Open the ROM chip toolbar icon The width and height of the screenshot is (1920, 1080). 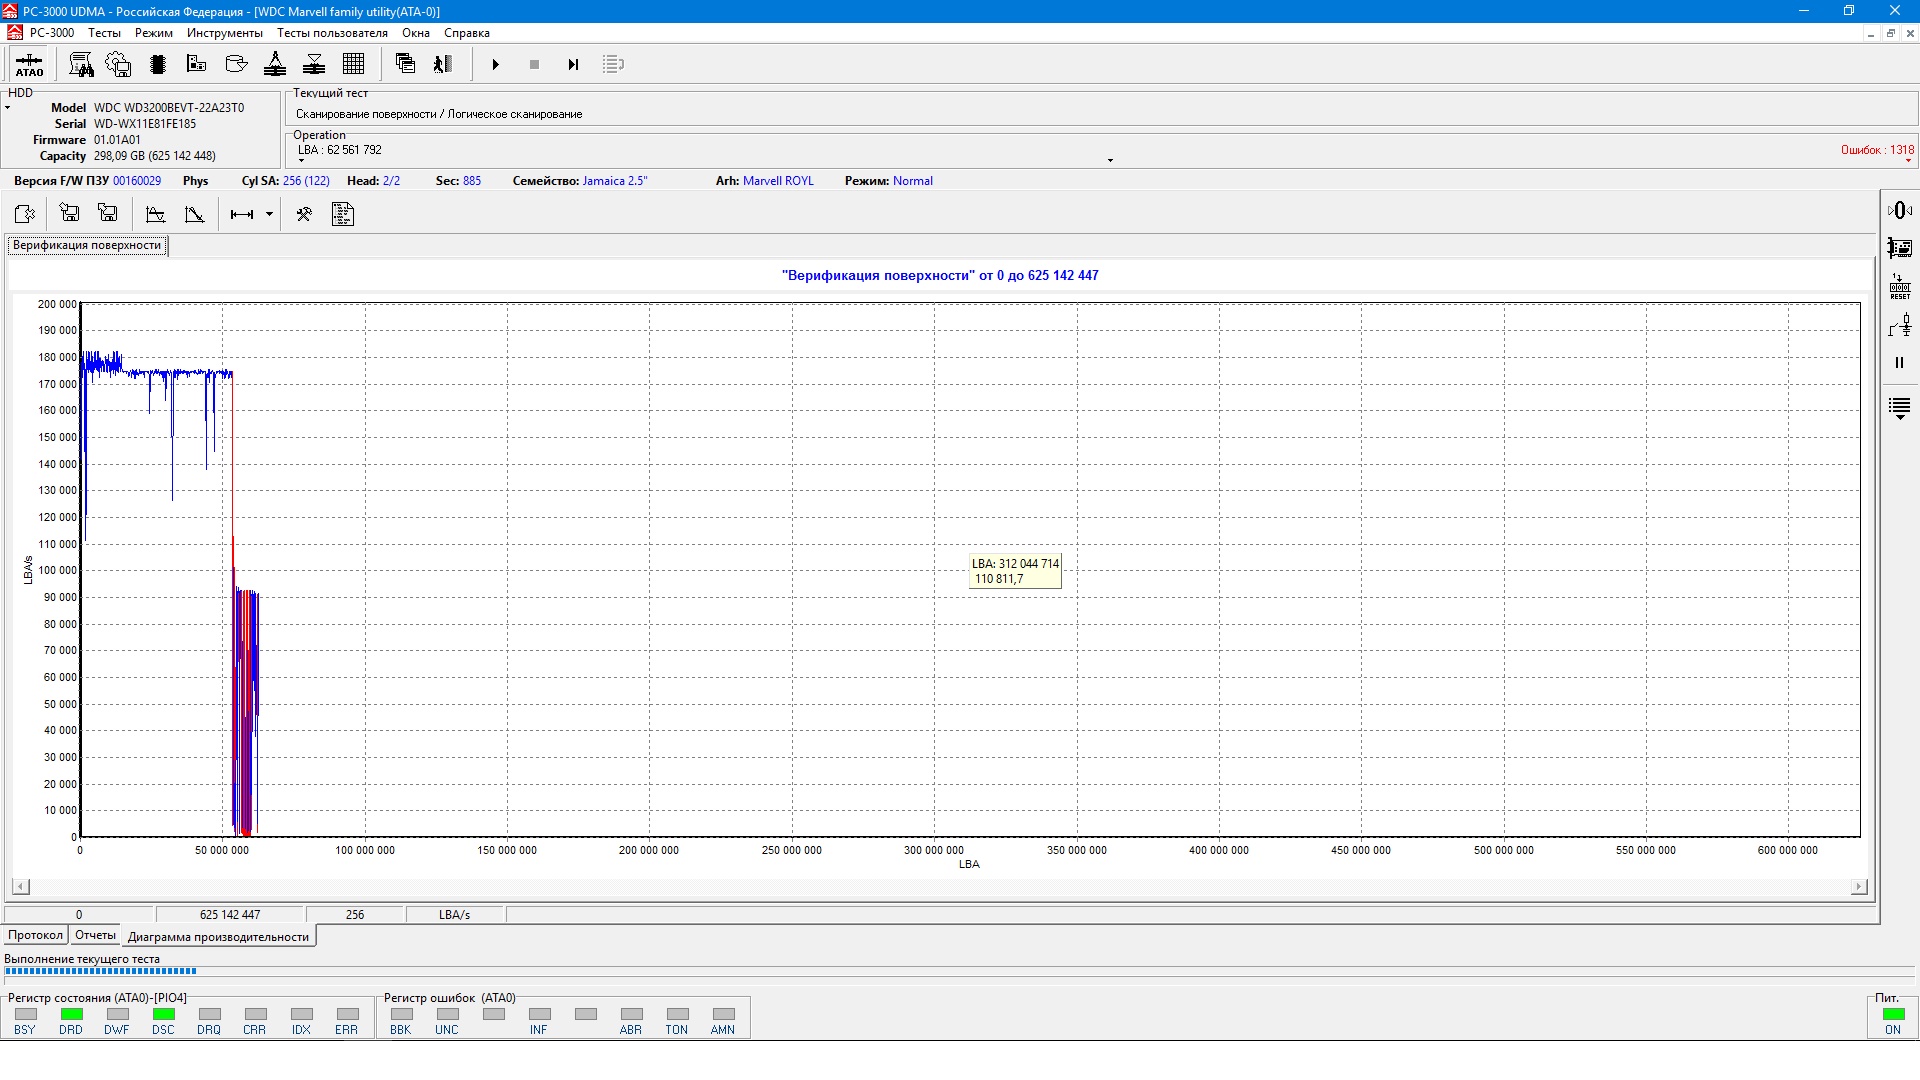[x=157, y=65]
